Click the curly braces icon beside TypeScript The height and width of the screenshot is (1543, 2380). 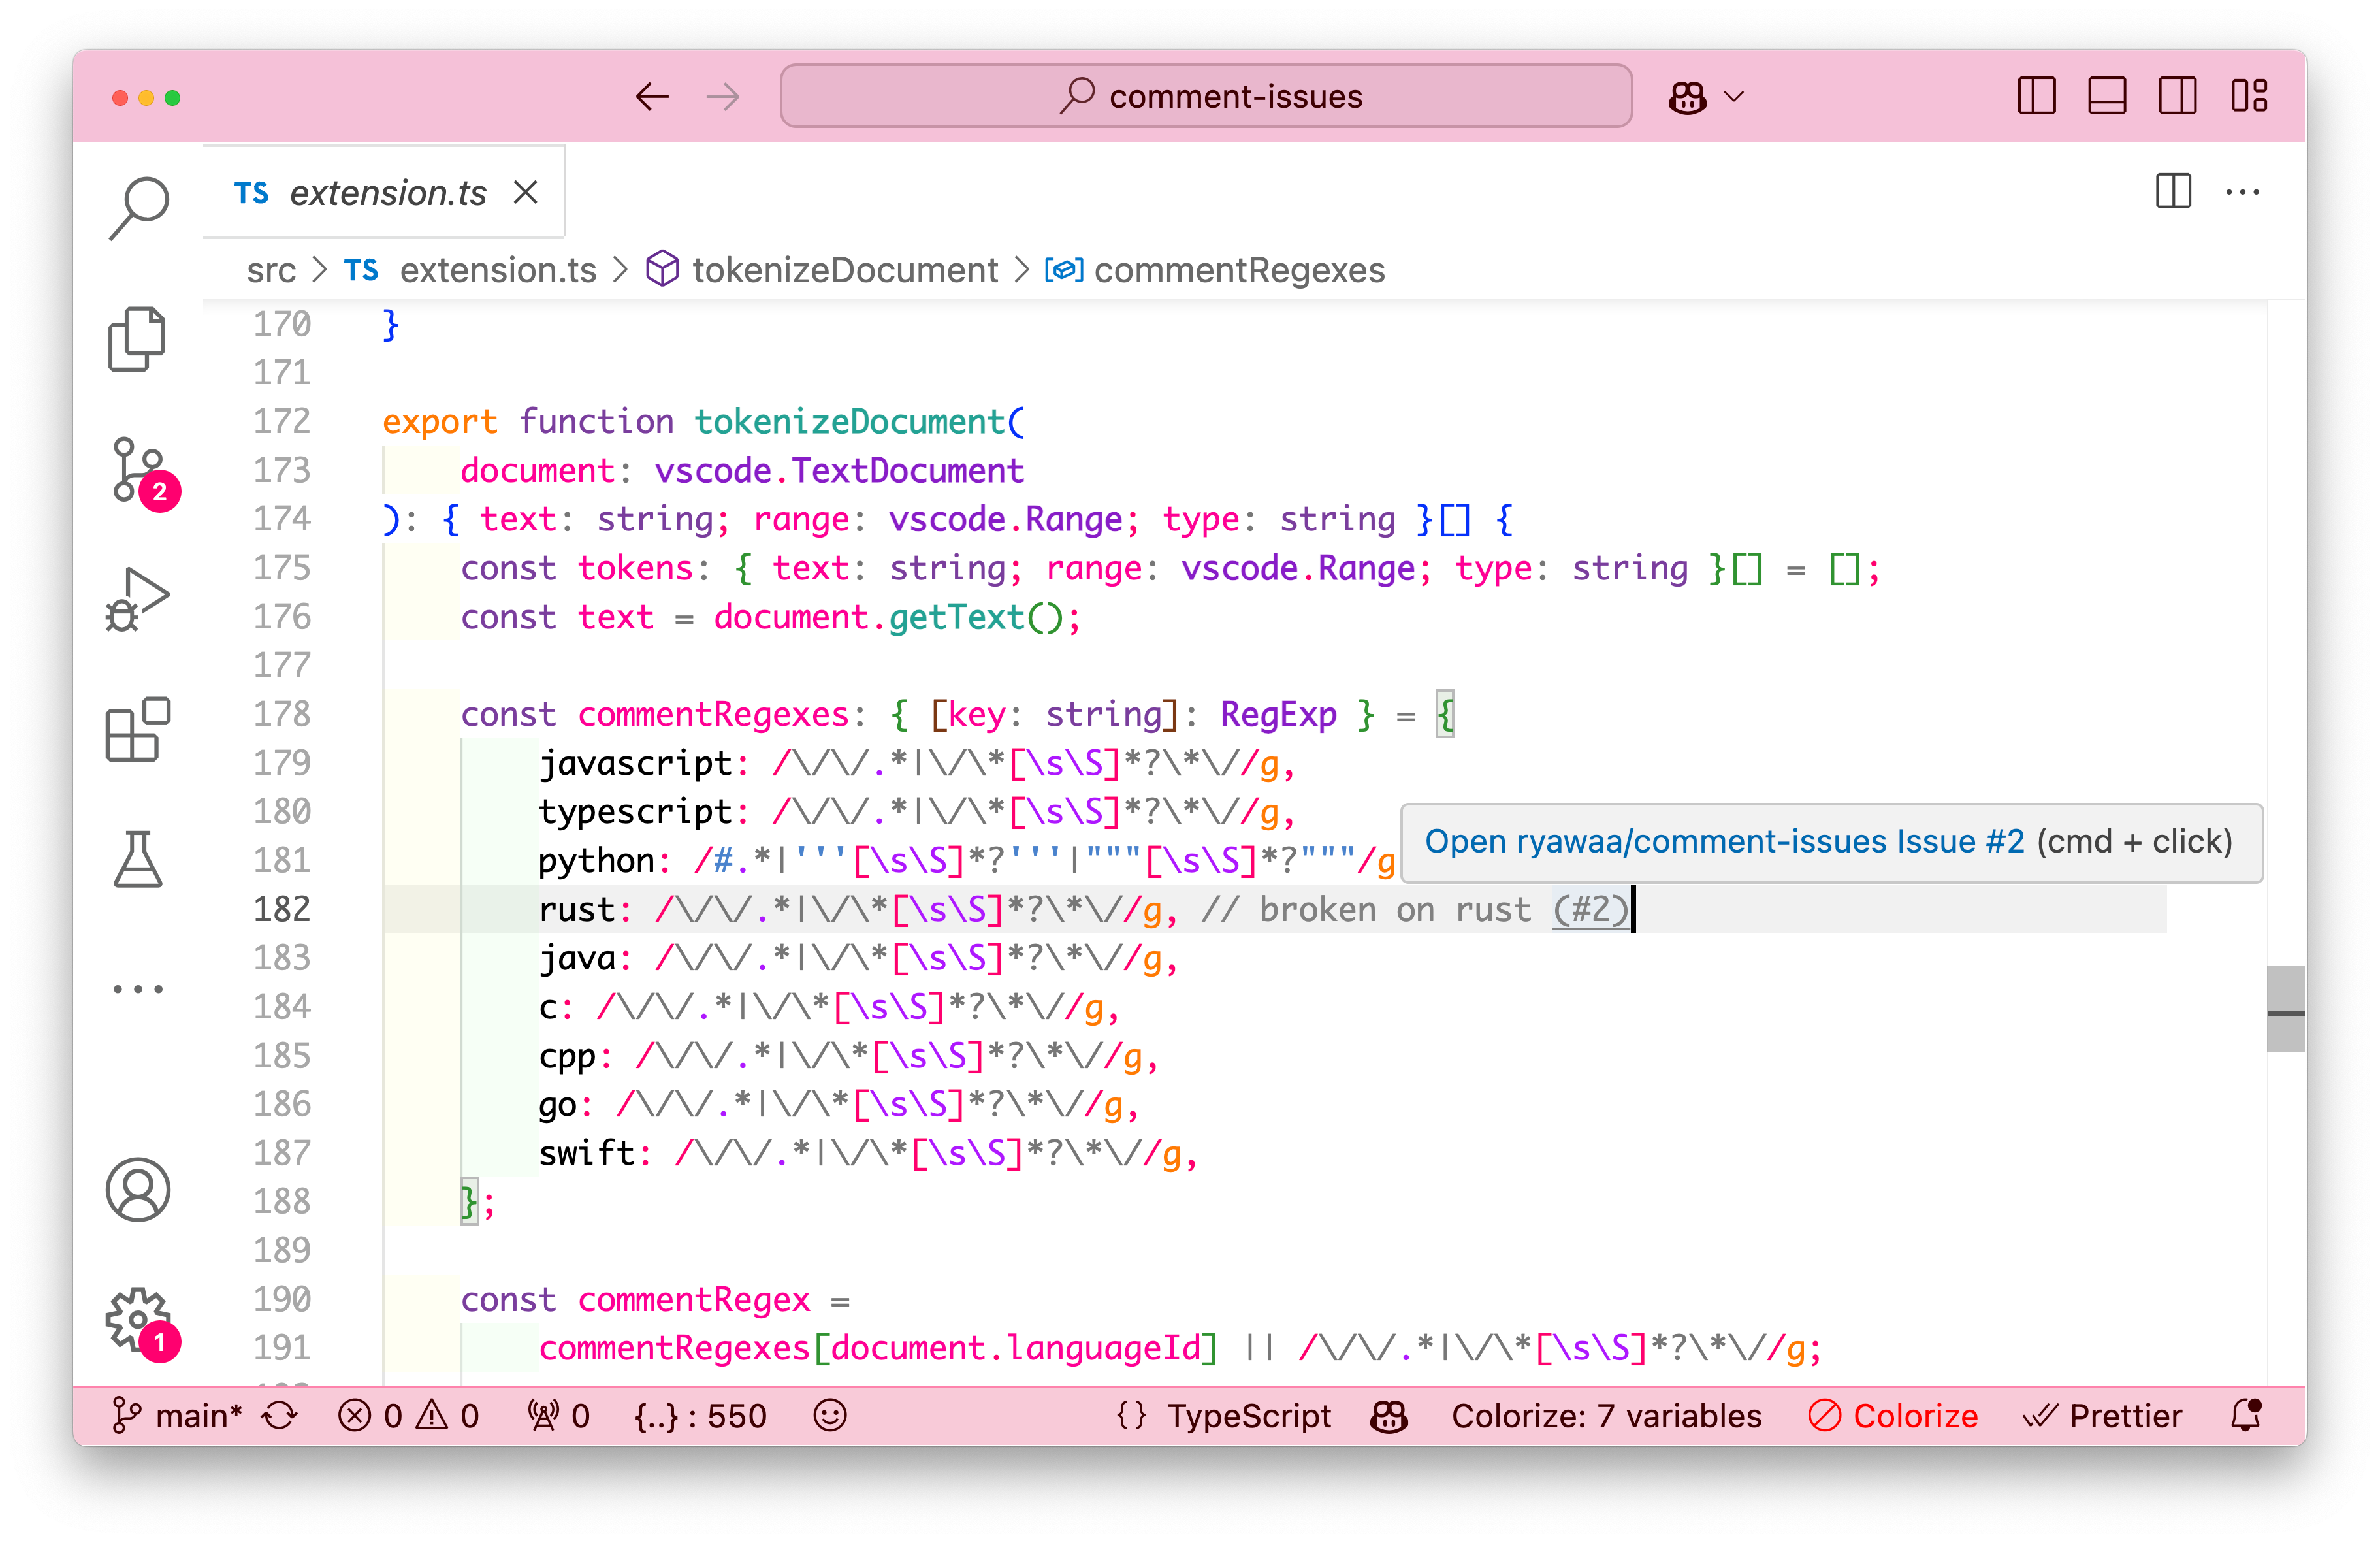(1131, 1416)
